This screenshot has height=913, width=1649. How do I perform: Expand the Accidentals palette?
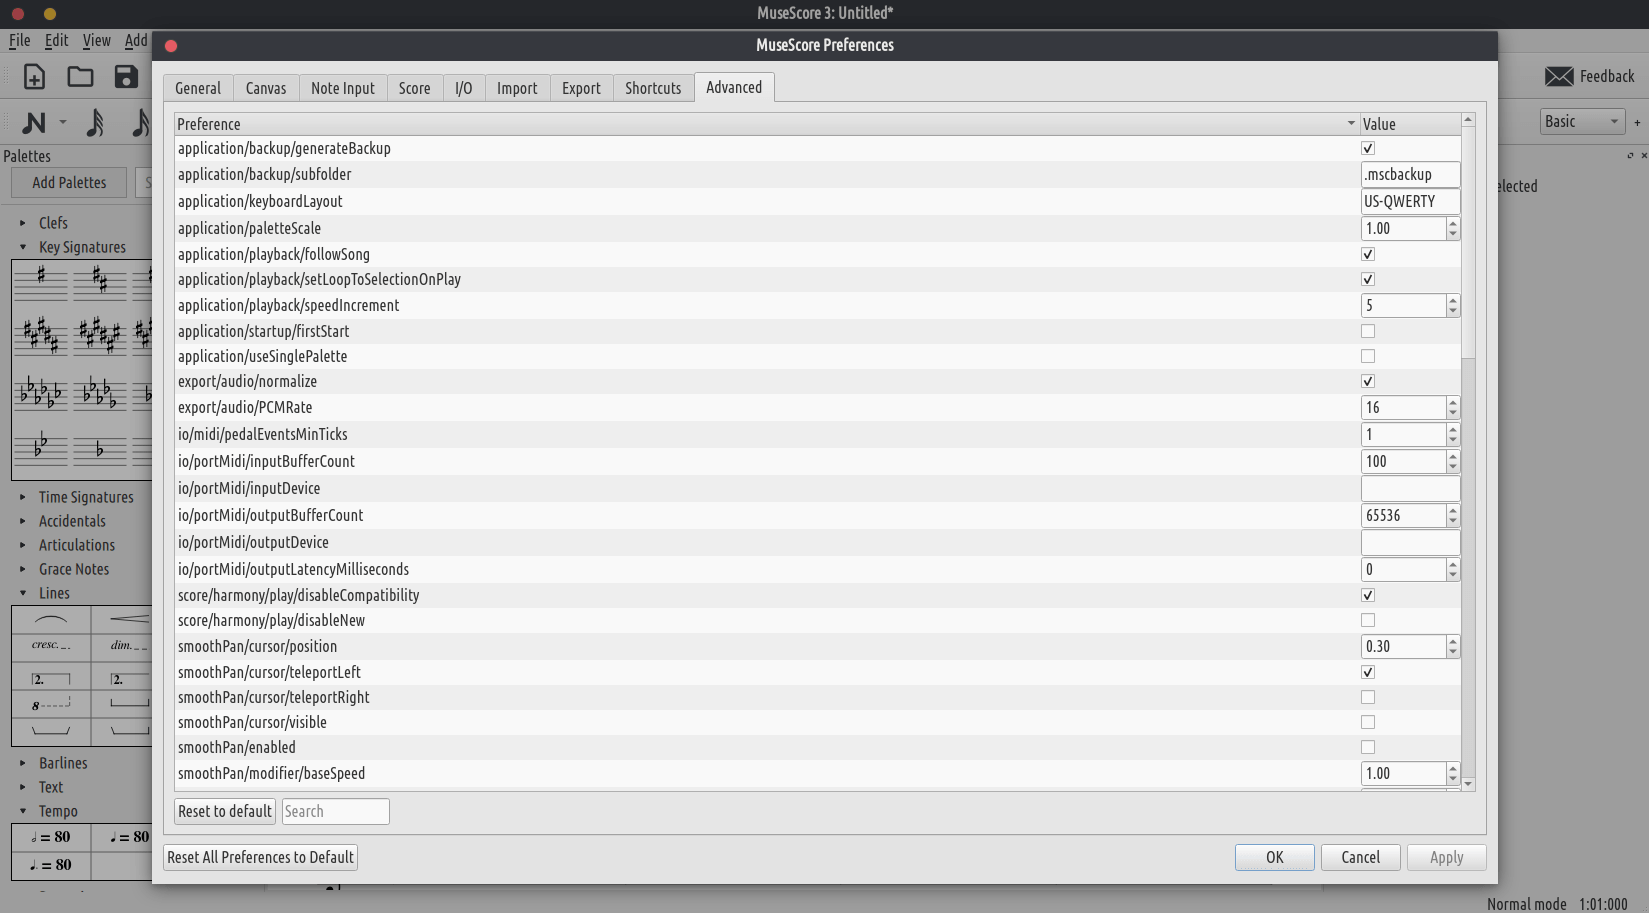pyautogui.click(x=23, y=521)
